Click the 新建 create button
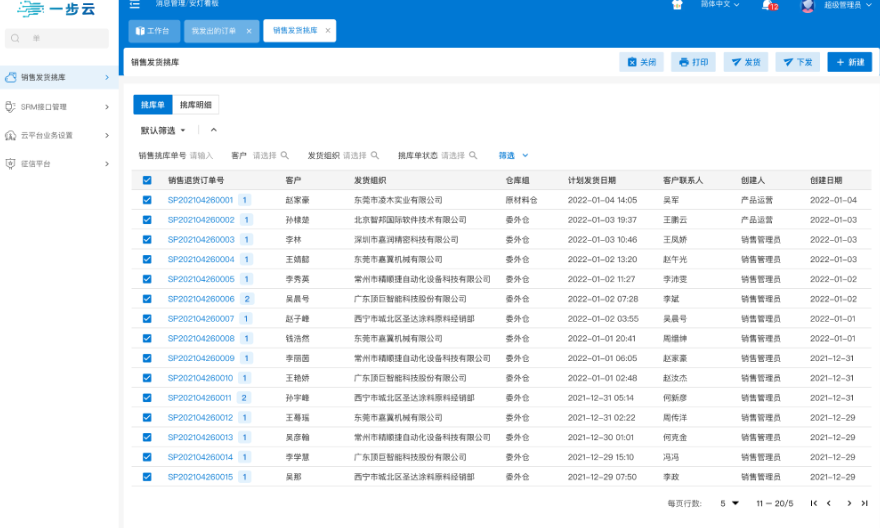Viewport: 880px width, 528px height. 849,62
